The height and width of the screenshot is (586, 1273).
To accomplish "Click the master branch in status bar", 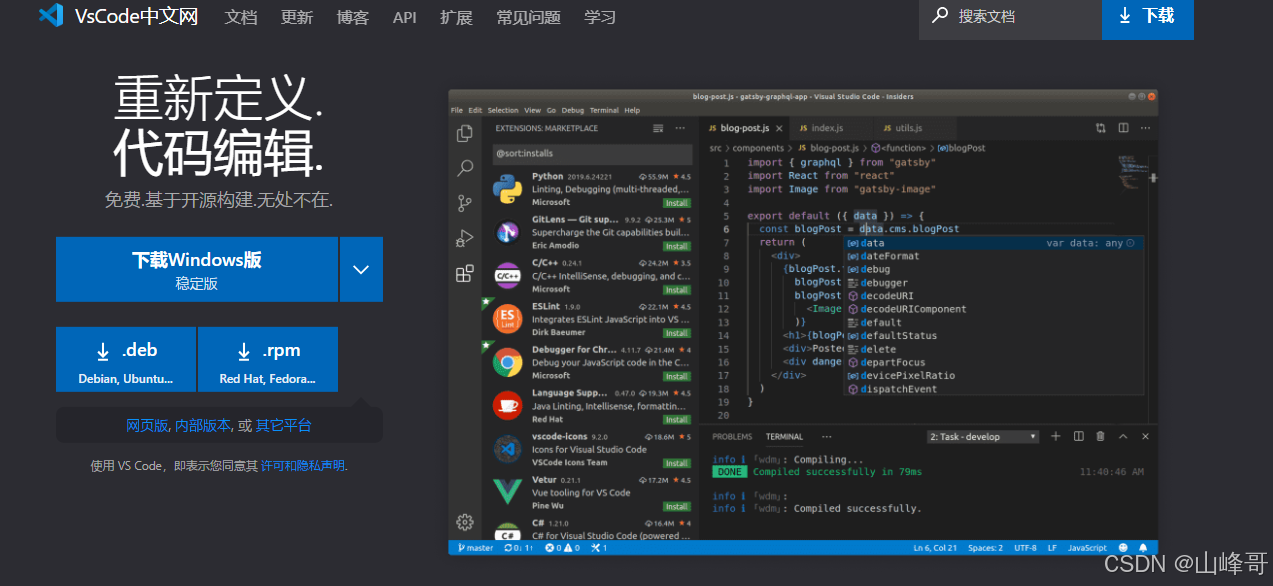I will (476, 548).
